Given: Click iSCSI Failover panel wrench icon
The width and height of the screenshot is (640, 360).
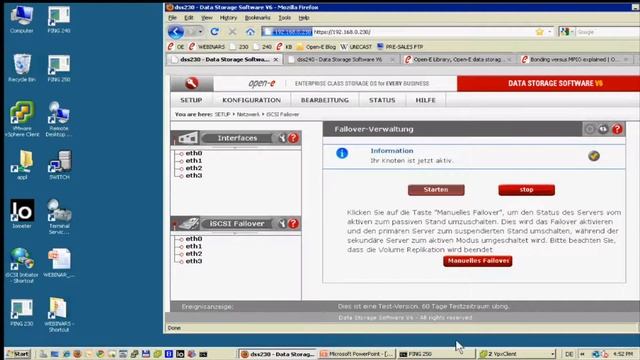Looking at the screenshot, I should (x=282, y=224).
